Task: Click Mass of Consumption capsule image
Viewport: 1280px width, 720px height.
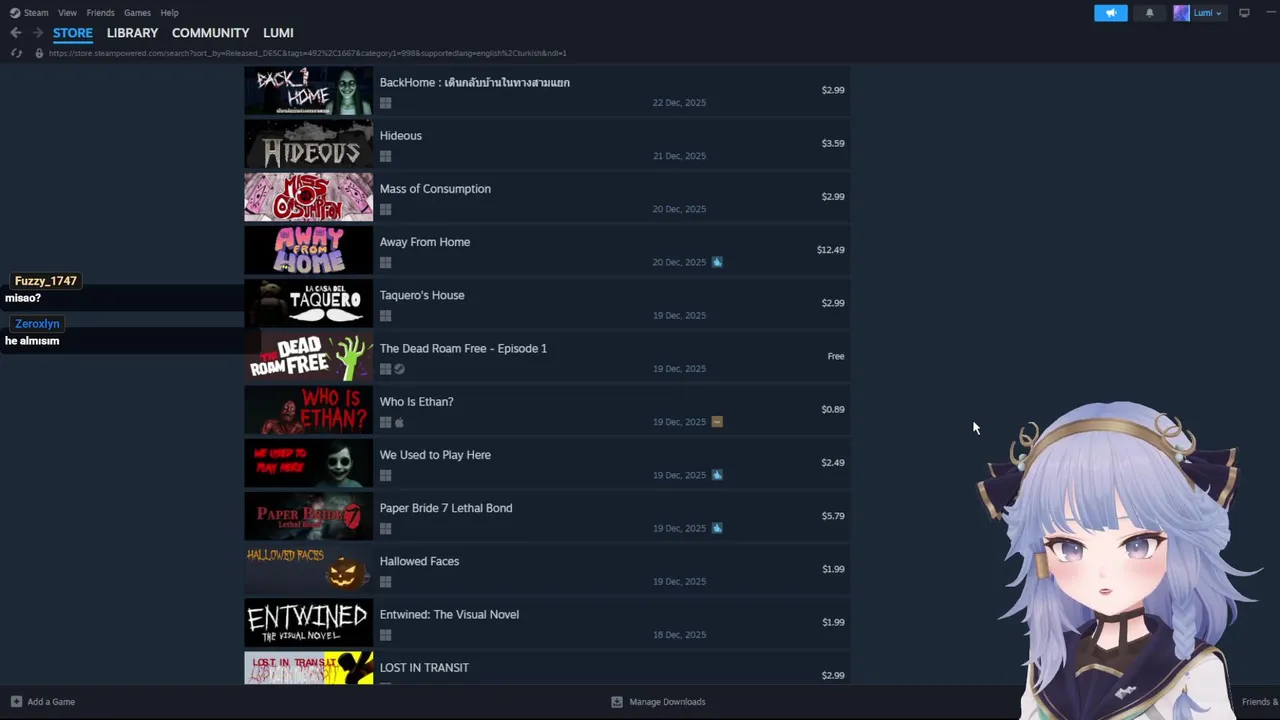Action: tap(308, 197)
